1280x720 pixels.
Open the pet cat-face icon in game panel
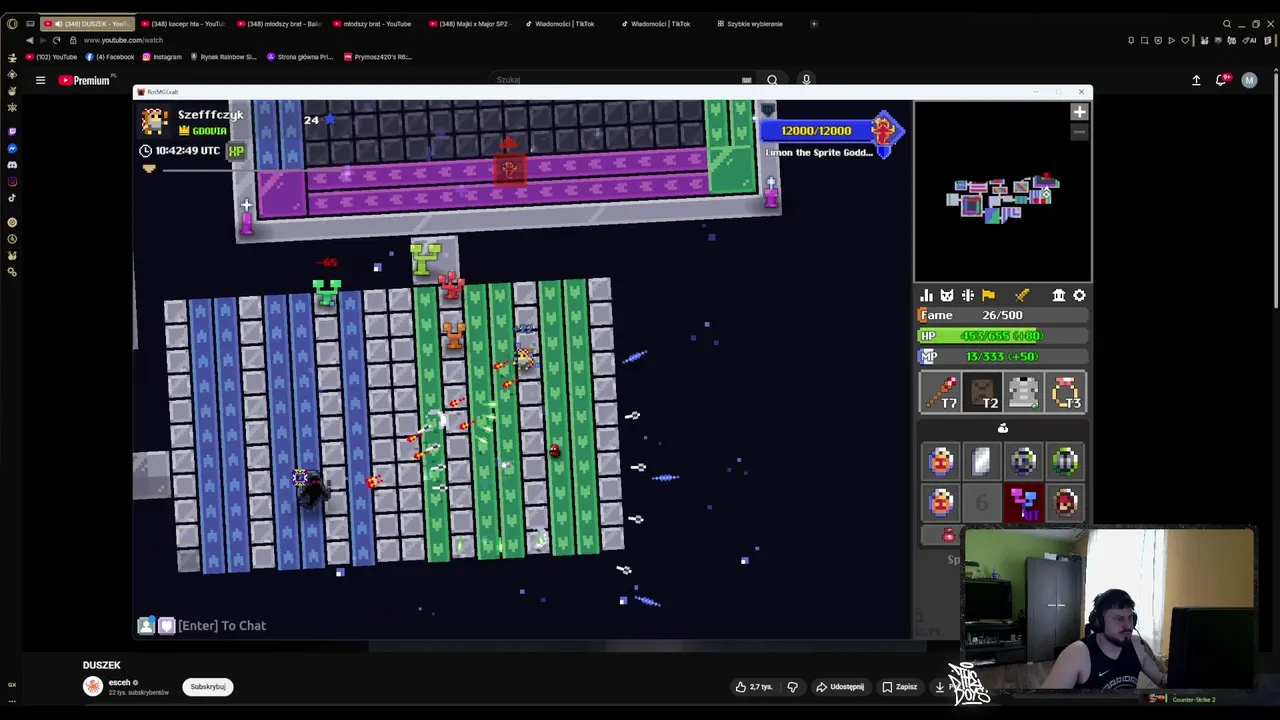click(x=947, y=295)
